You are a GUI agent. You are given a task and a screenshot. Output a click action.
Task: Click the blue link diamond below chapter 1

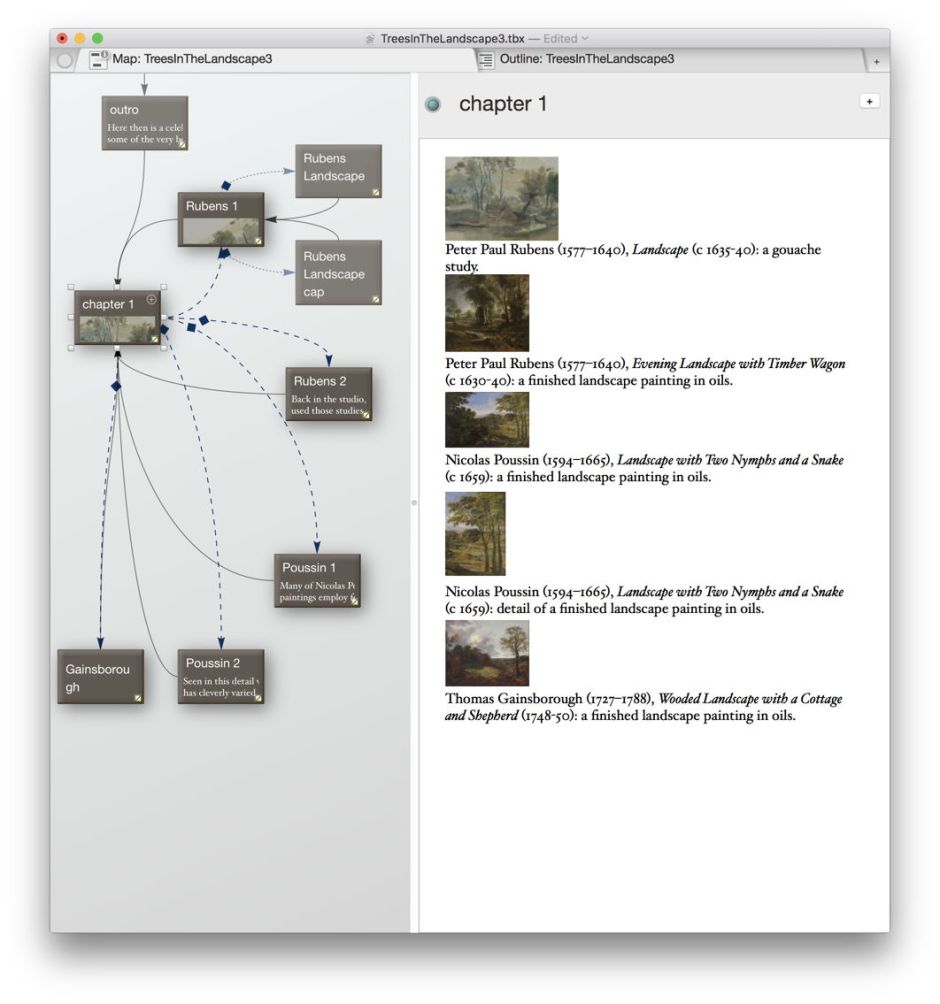pos(117,385)
